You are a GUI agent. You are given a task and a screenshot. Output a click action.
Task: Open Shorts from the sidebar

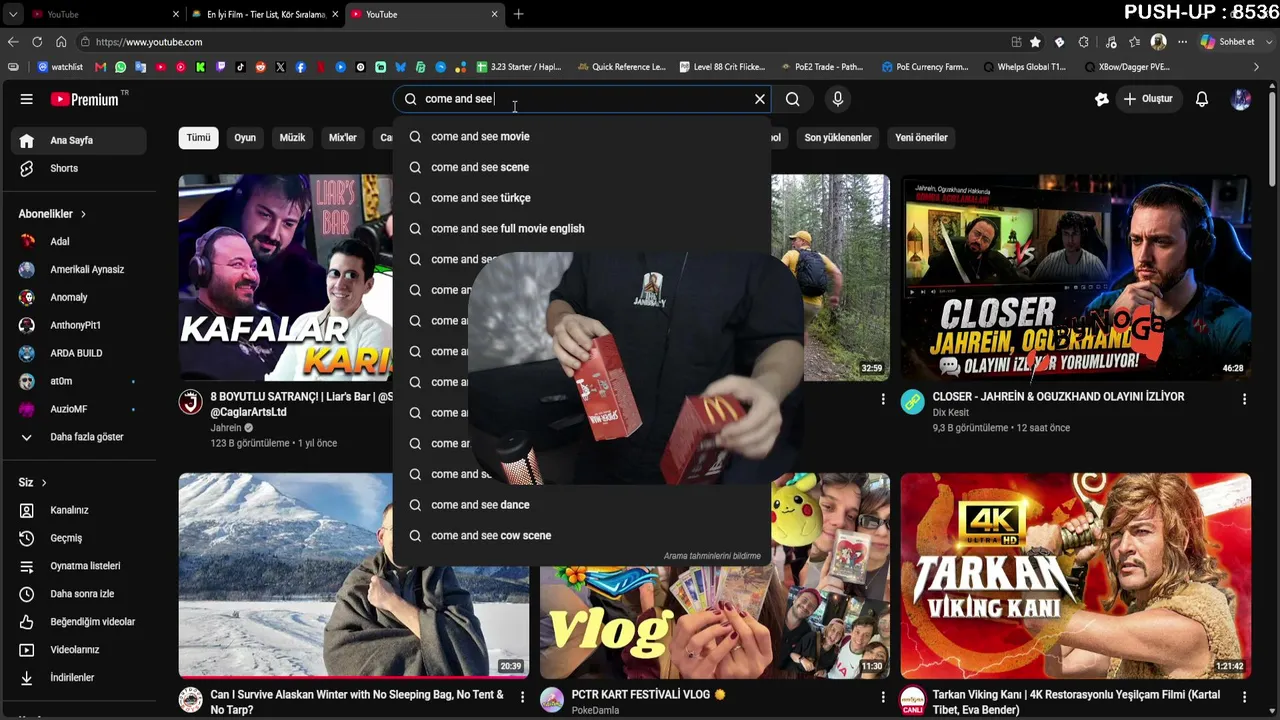(x=78, y=168)
